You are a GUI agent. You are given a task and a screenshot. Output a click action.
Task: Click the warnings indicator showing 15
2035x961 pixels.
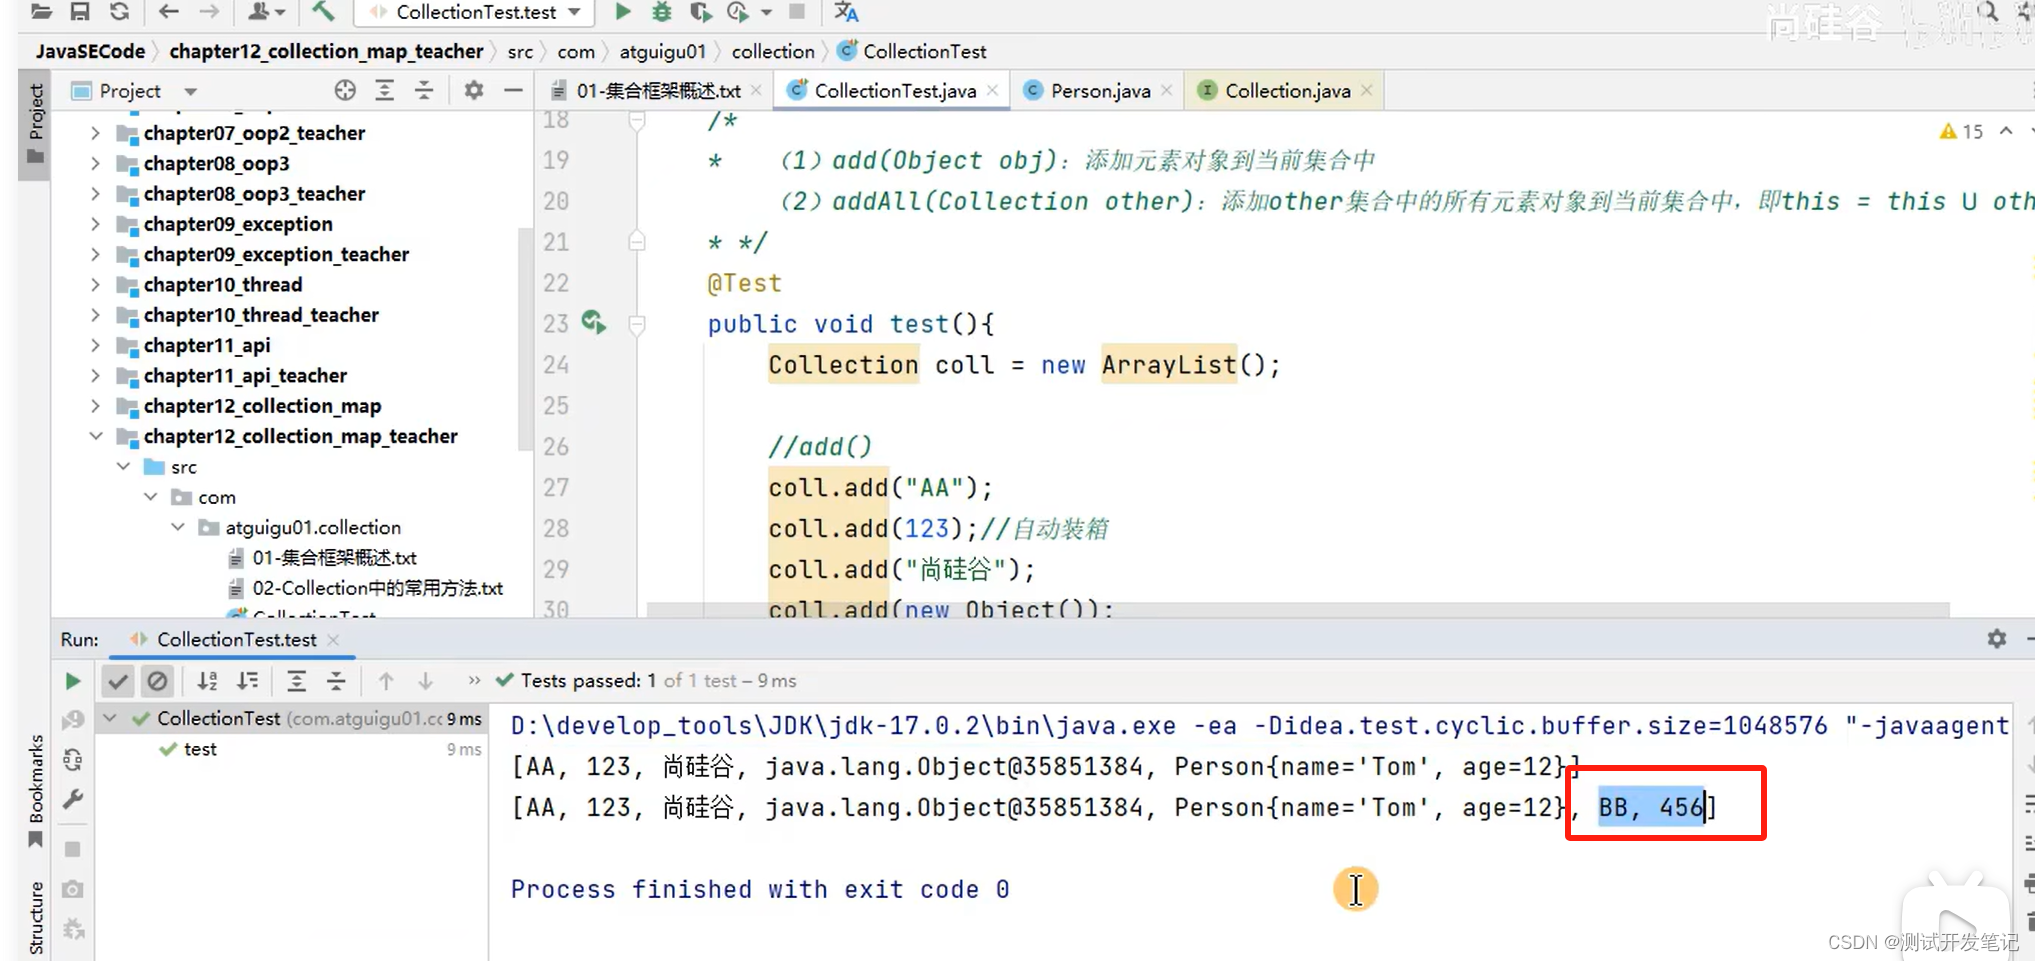pyautogui.click(x=1962, y=132)
